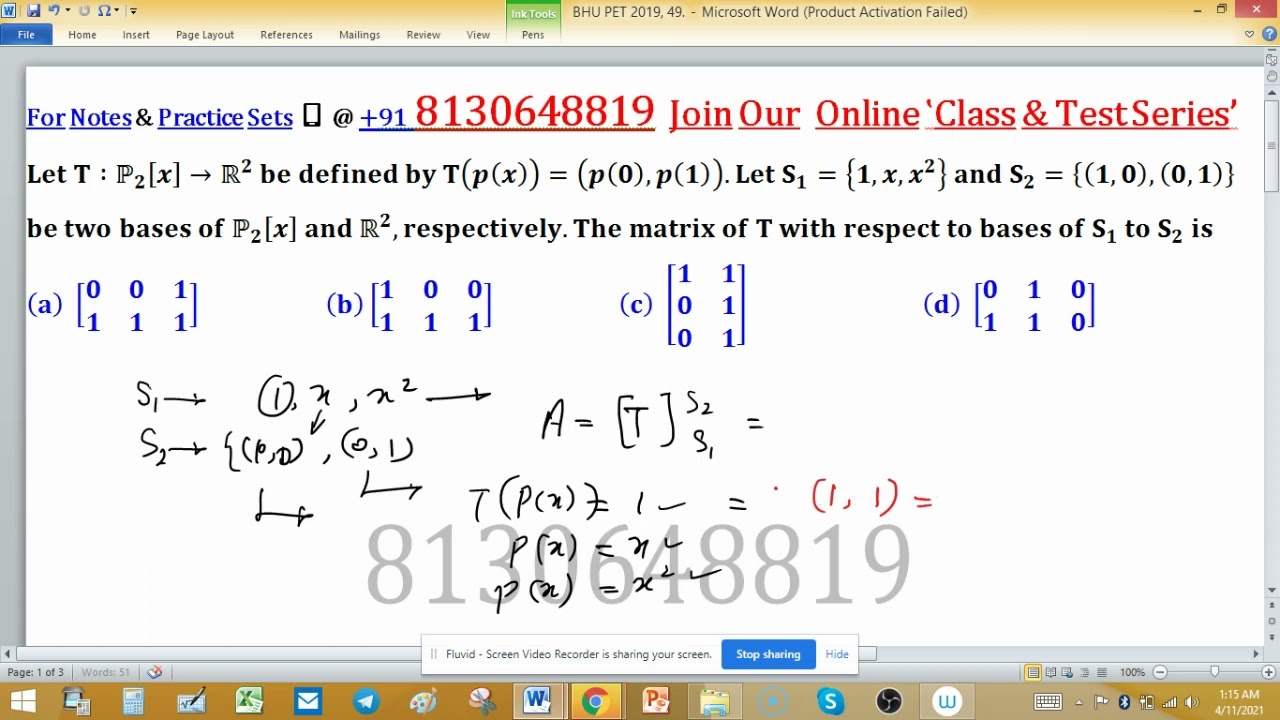Click the vertical scrollbar thumb

[x=1271, y=145]
